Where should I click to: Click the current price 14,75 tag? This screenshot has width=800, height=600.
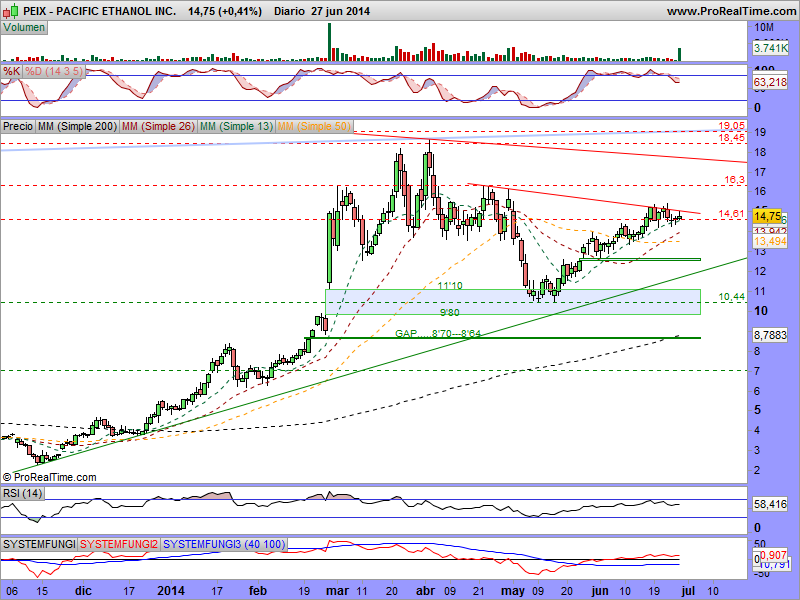click(x=767, y=216)
